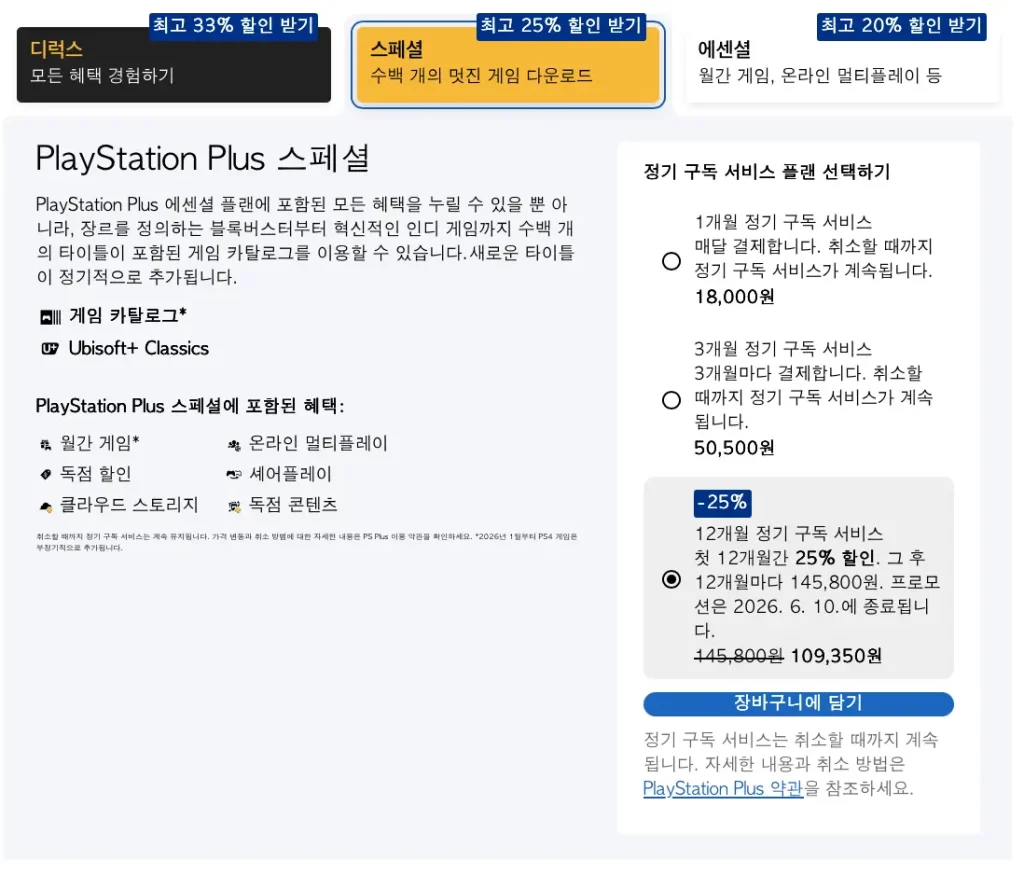This screenshot has height=875, width=1024.
Task: Click the 셰어플레이 benefit text
Action: 291,473
